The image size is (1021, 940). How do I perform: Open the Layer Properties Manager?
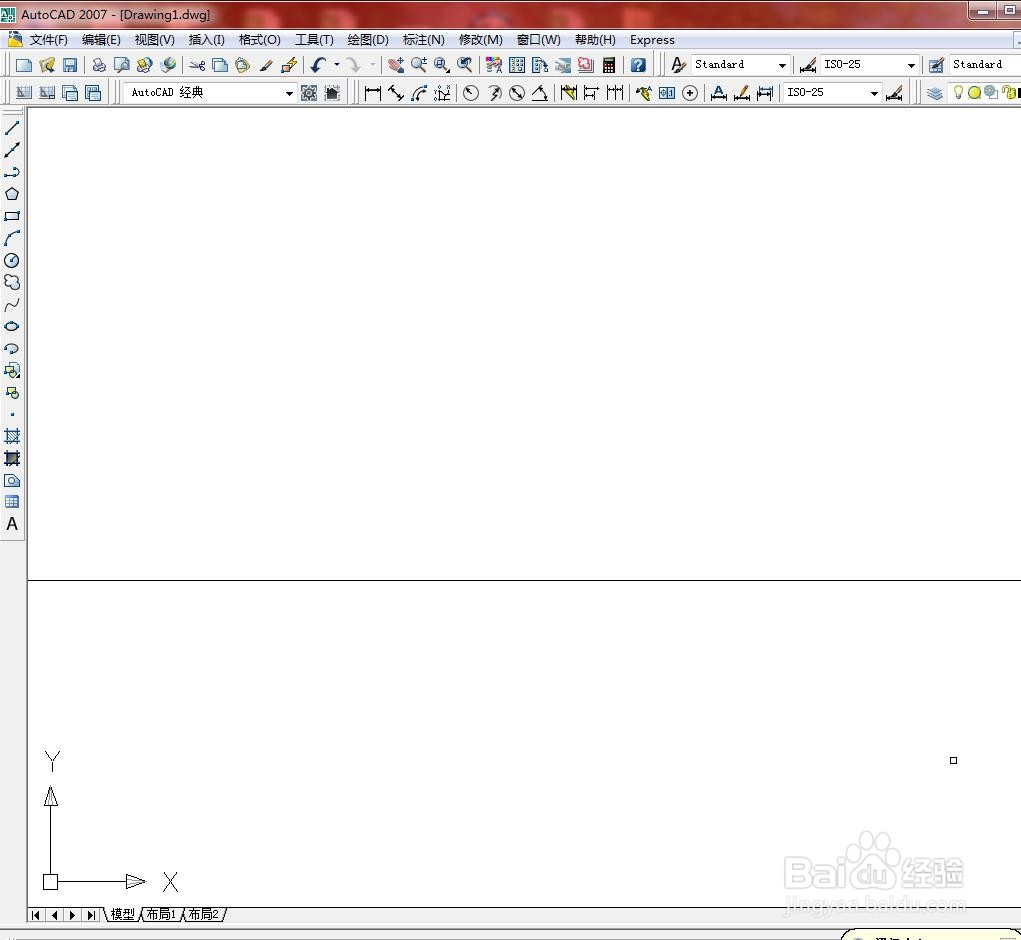[935, 93]
